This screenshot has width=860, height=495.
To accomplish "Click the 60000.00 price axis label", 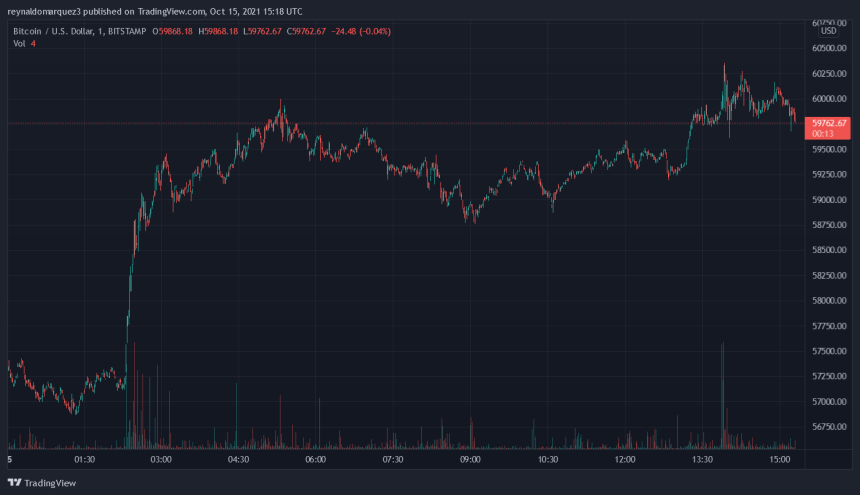I will tap(829, 99).
